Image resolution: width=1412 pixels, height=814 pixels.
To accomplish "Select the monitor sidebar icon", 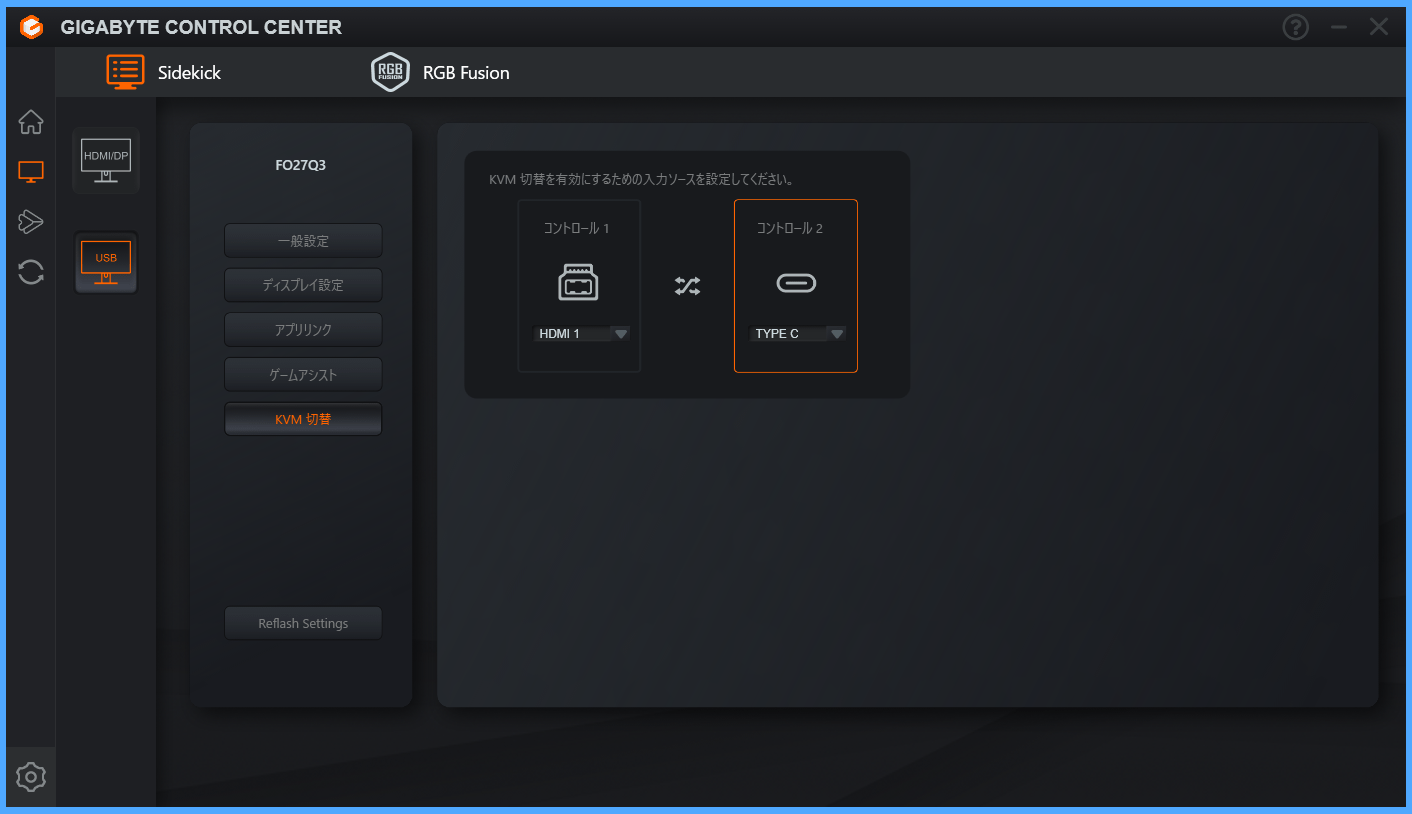I will 31,172.
